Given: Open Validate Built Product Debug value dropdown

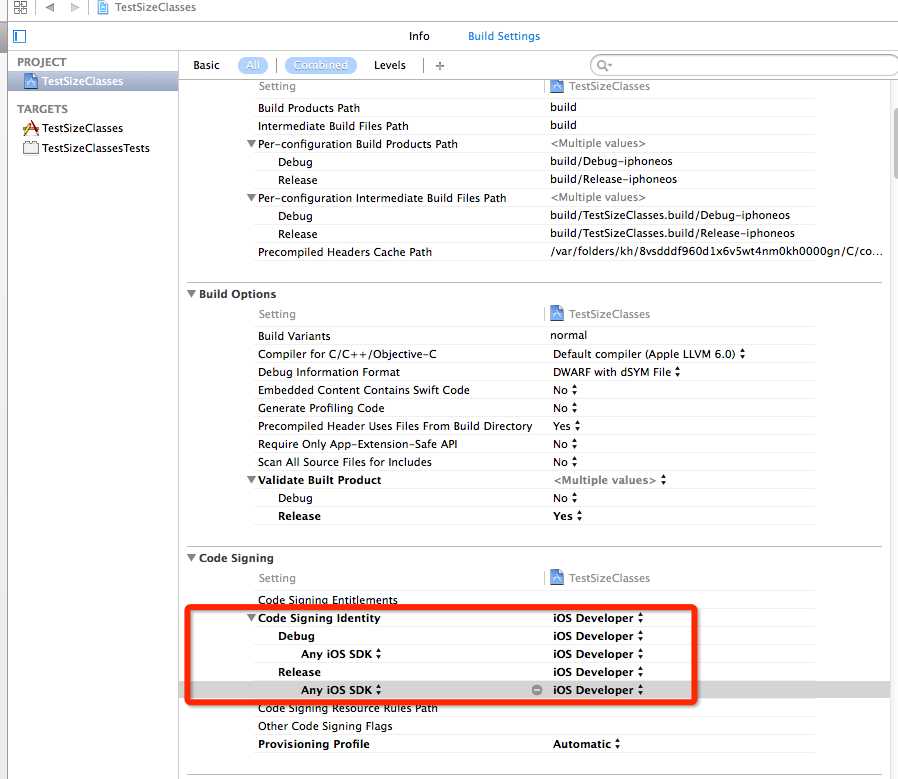Looking at the screenshot, I should pos(565,498).
